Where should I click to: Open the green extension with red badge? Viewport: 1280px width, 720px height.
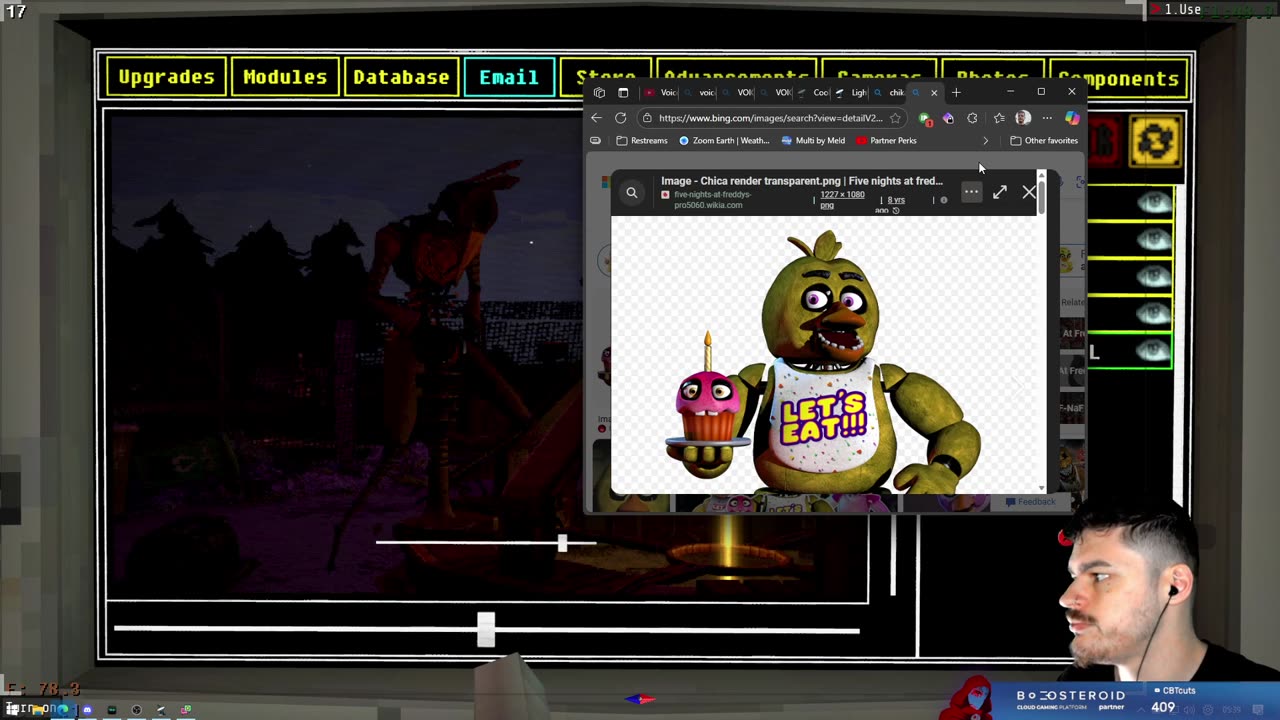(x=925, y=119)
